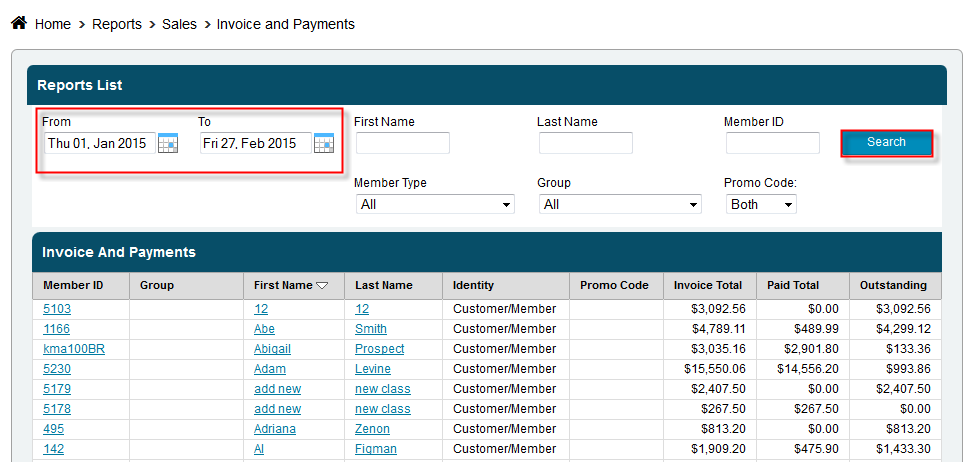
Task: Click in the Member ID search field
Action: click(772, 143)
